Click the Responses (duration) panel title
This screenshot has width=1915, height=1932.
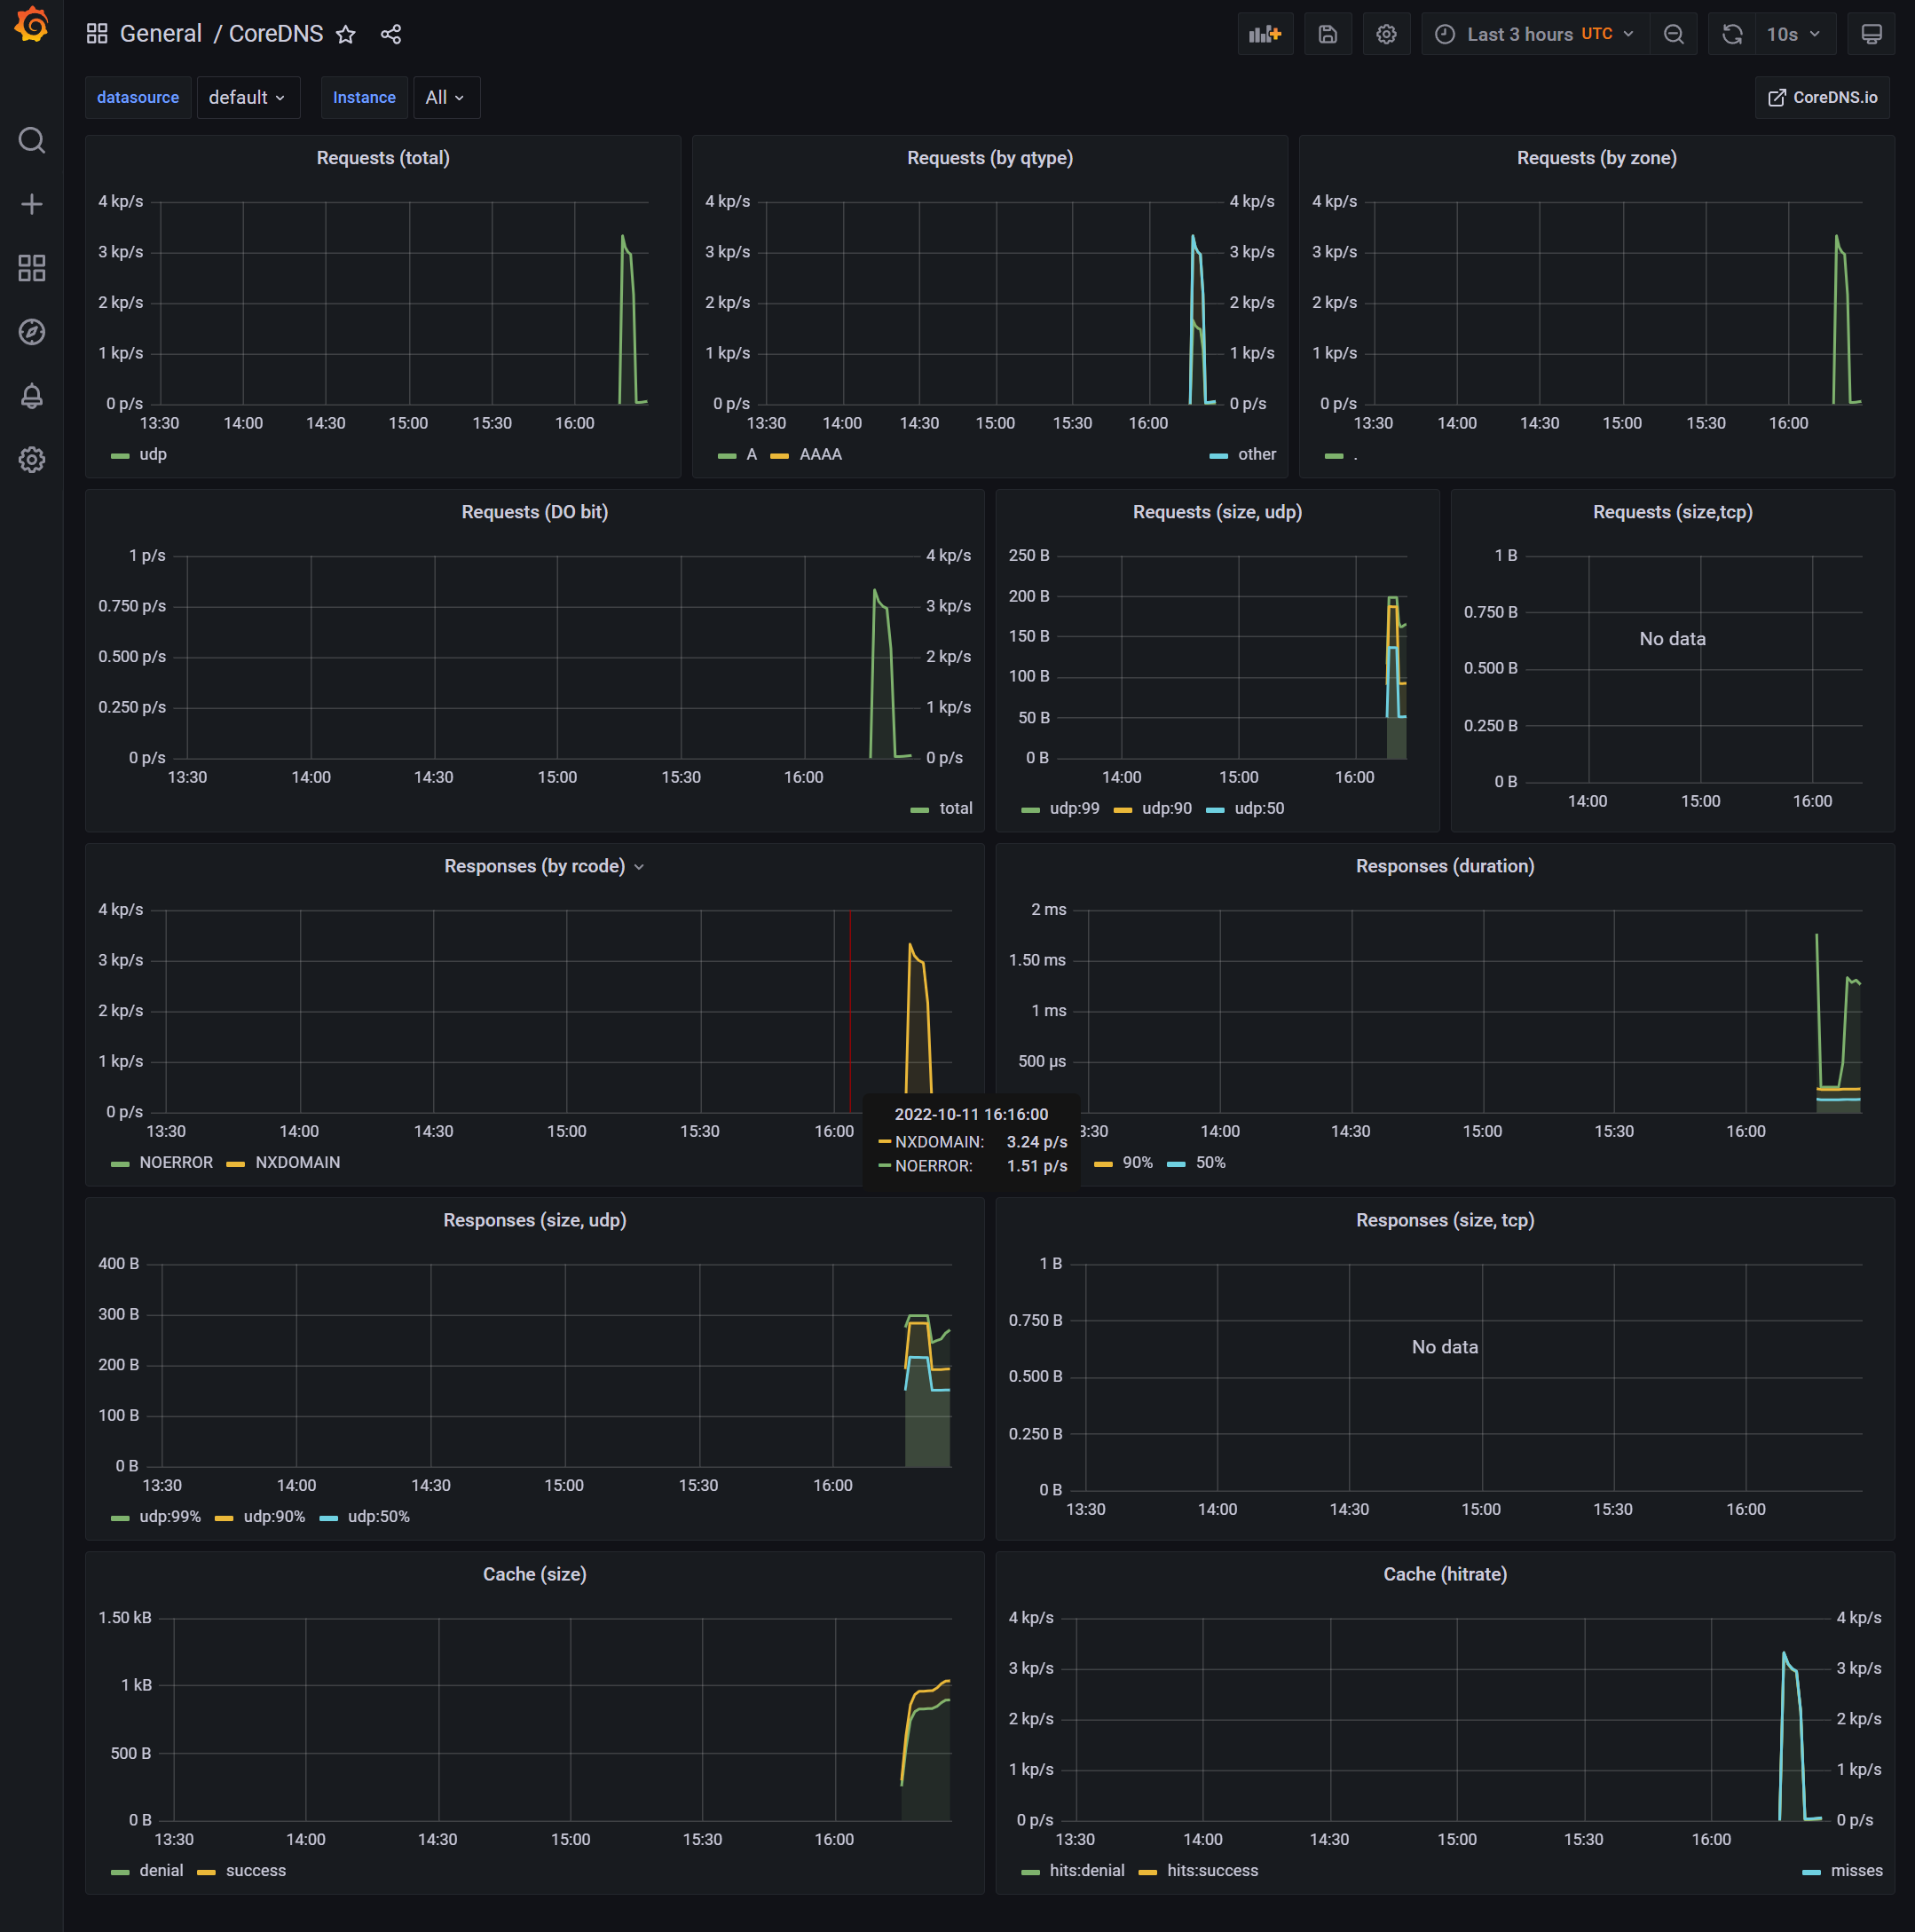click(x=1445, y=866)
